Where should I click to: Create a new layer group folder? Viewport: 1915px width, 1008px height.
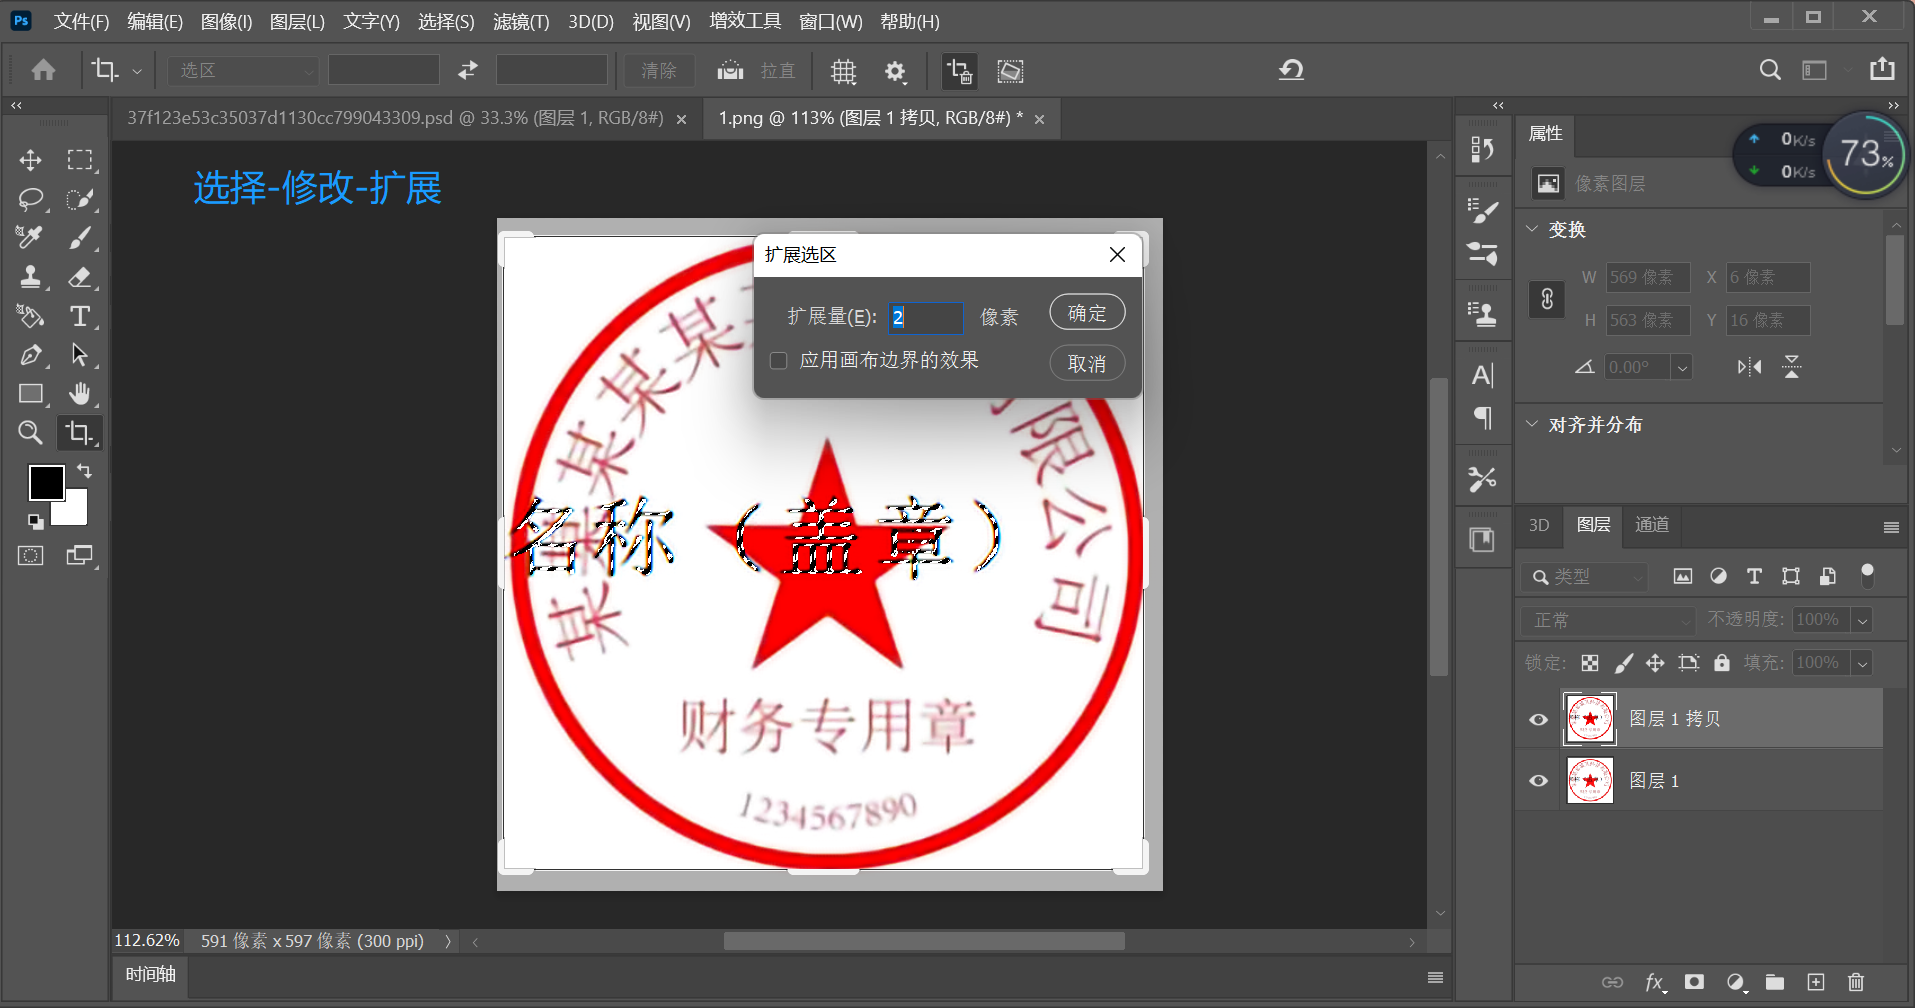pos(1775,982)
